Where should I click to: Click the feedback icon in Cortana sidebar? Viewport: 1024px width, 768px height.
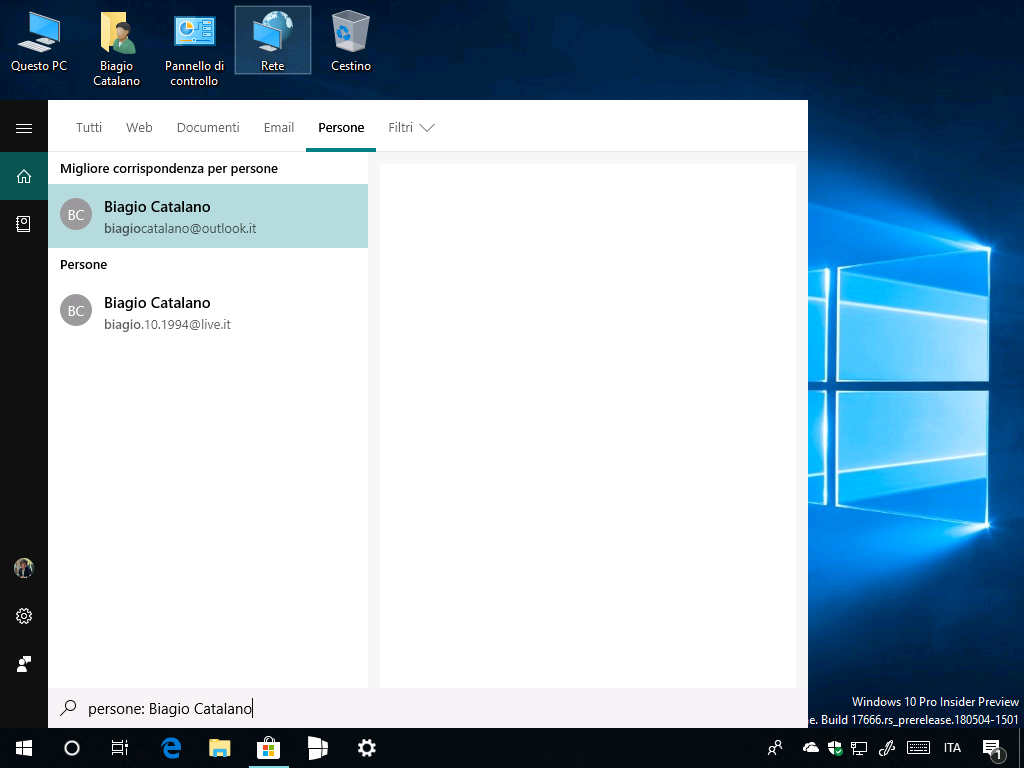pyautogui.click(x=24, y=664)
